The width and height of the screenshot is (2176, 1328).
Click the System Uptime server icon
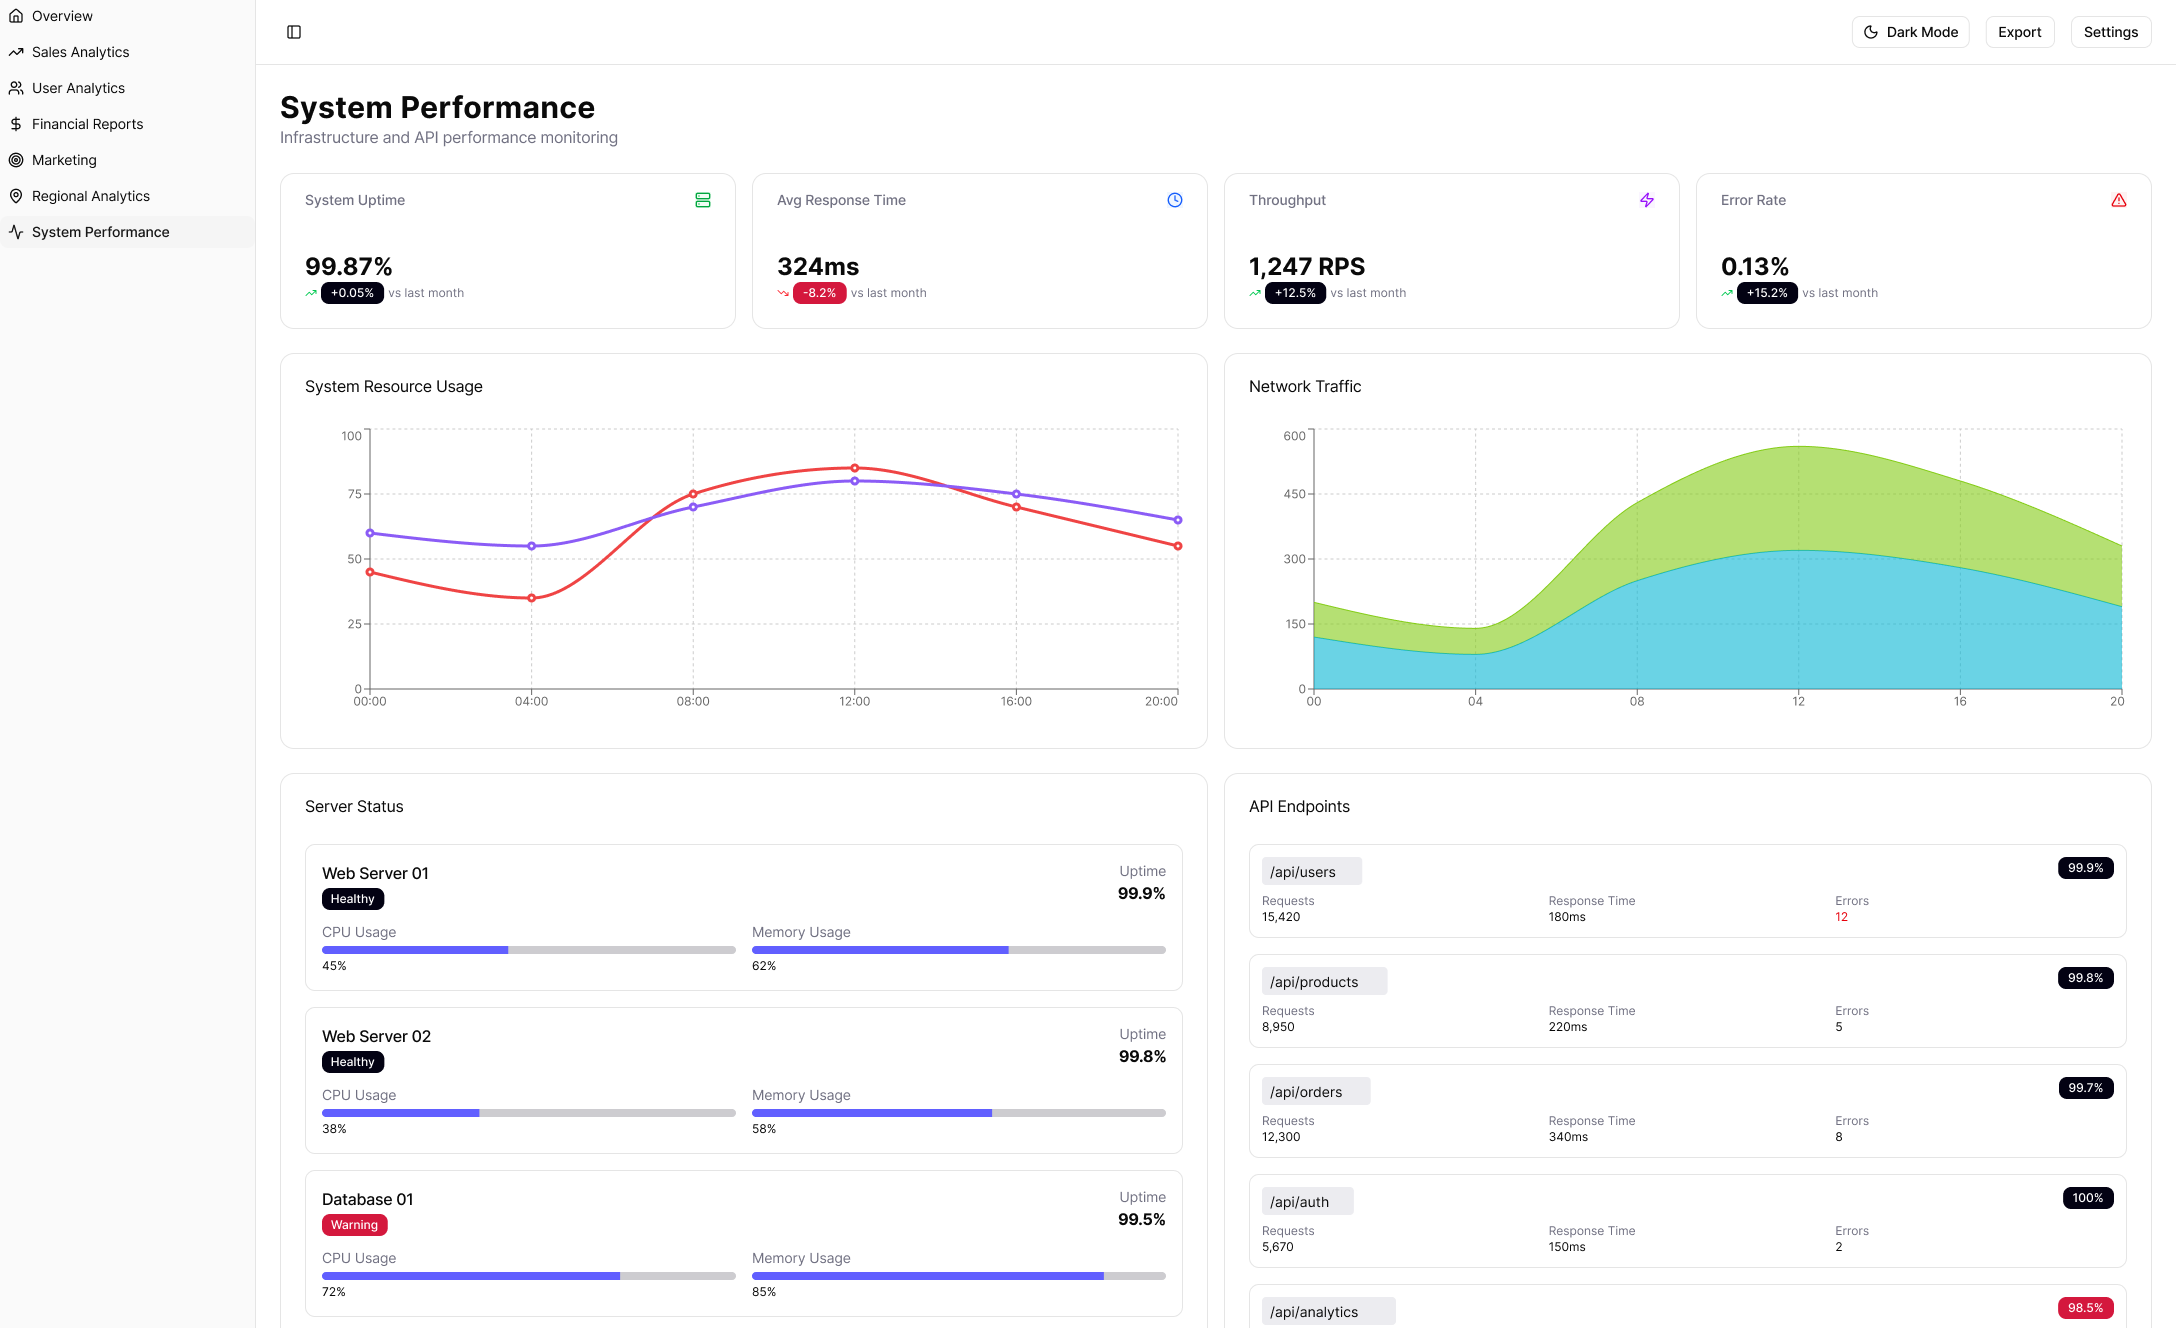tap(703, 200)
